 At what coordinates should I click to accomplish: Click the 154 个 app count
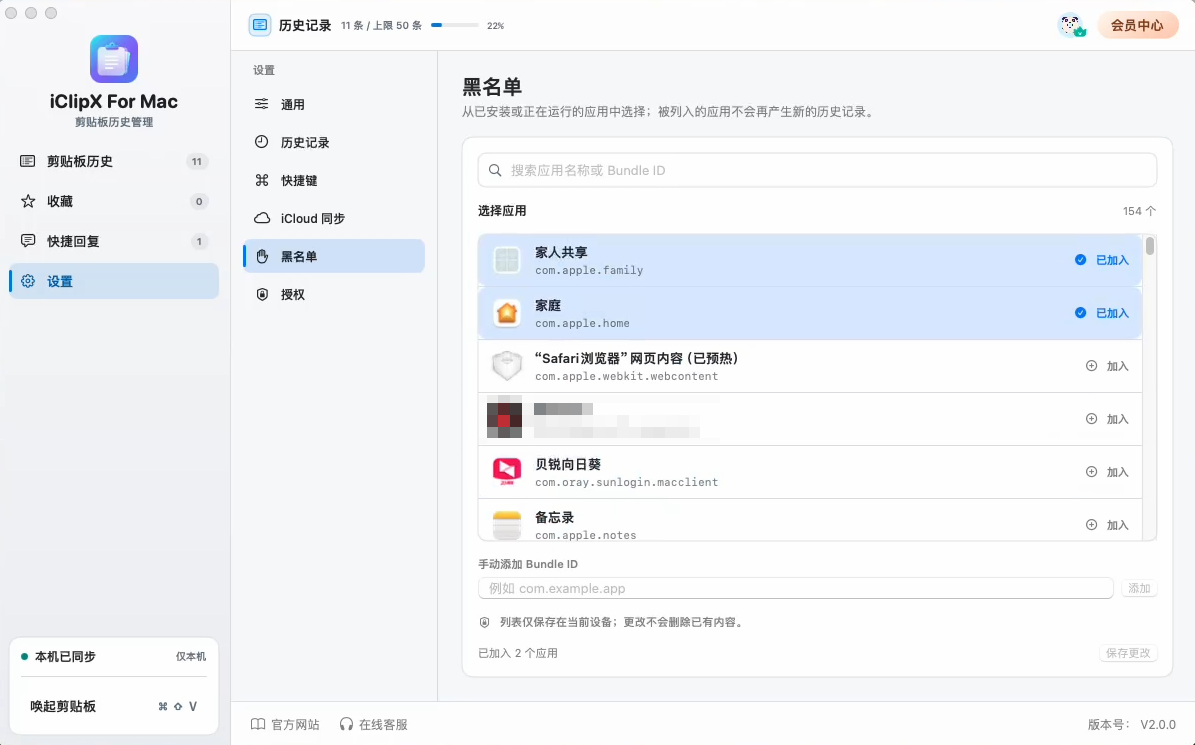pos(1139,211)
